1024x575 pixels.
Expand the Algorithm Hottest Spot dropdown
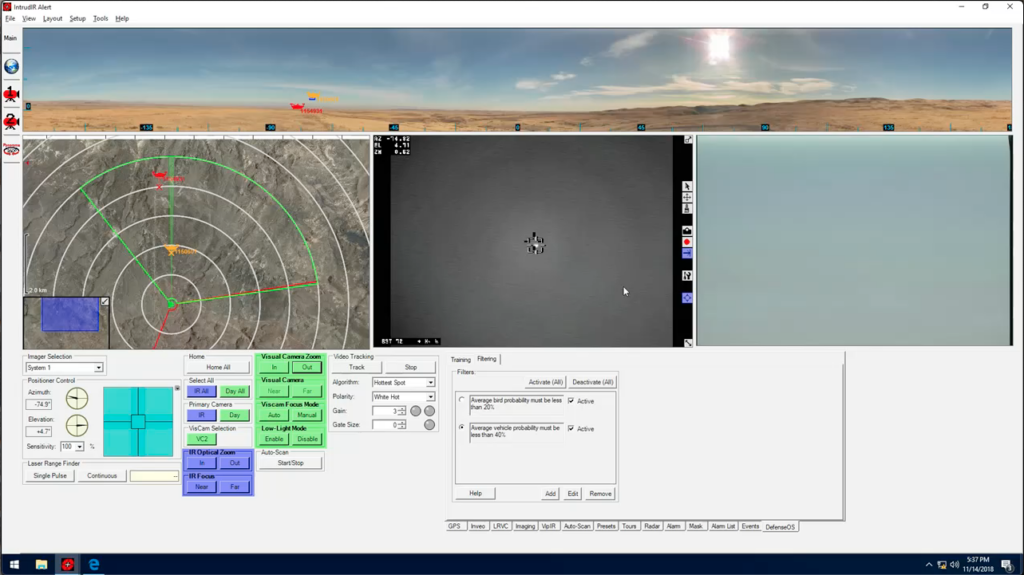[431, 382]
